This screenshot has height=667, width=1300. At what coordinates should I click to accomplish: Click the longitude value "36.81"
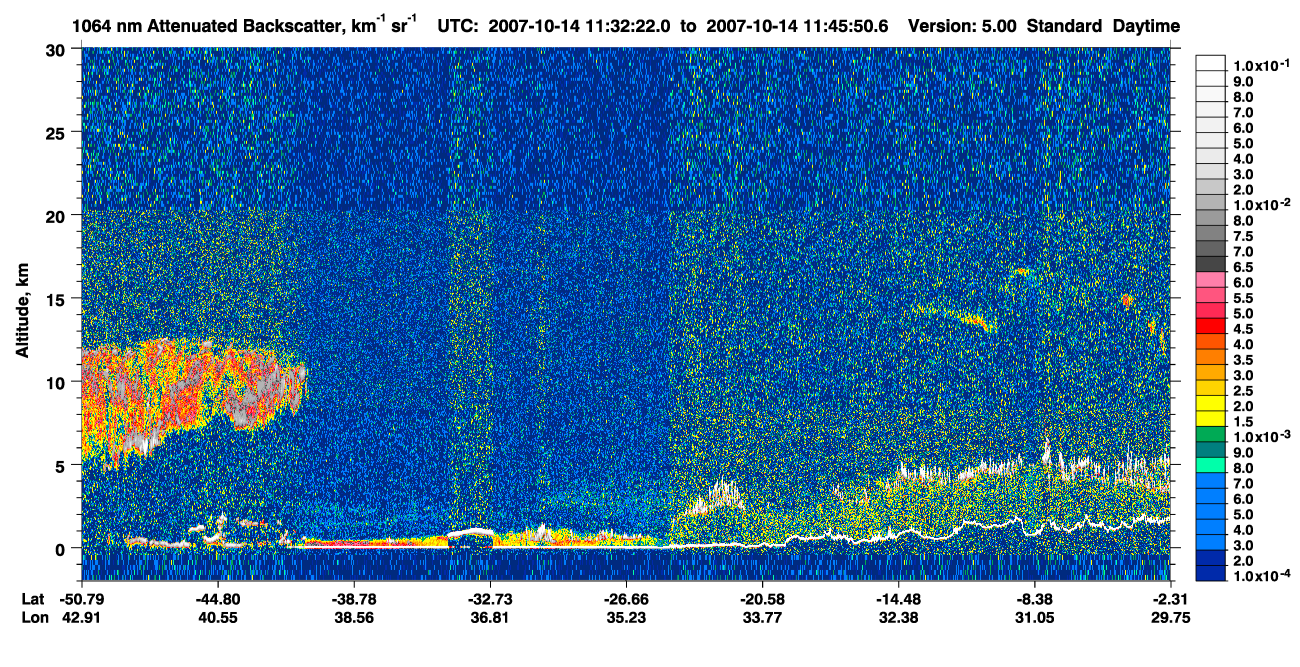click(490, 617)
